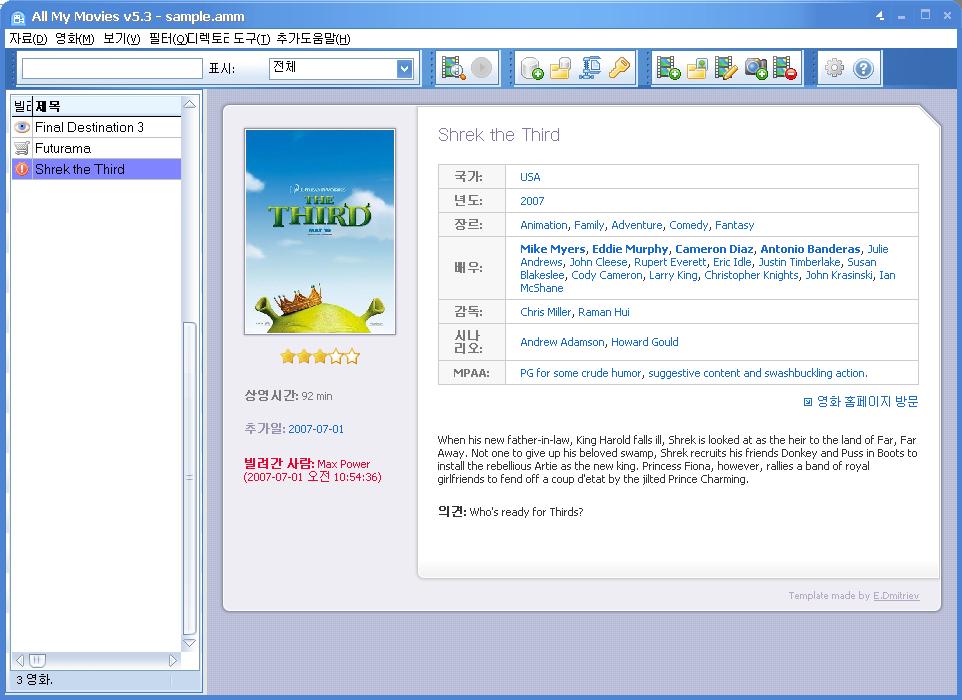The width and height of the screenshot is (962, 700).
Task: Click the blue help question icon
Action: pyautogui.click(x=863, y=67)
